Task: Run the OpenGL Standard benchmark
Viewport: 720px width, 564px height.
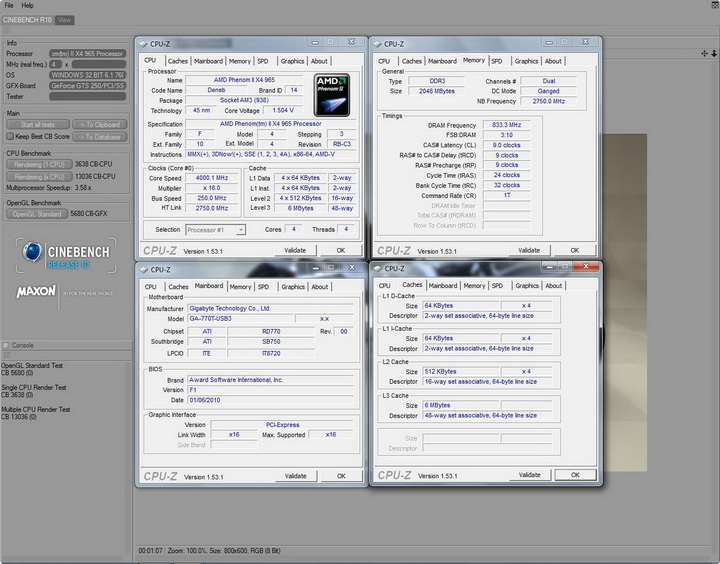Action: pyautogui.click(x=37, y=214)
